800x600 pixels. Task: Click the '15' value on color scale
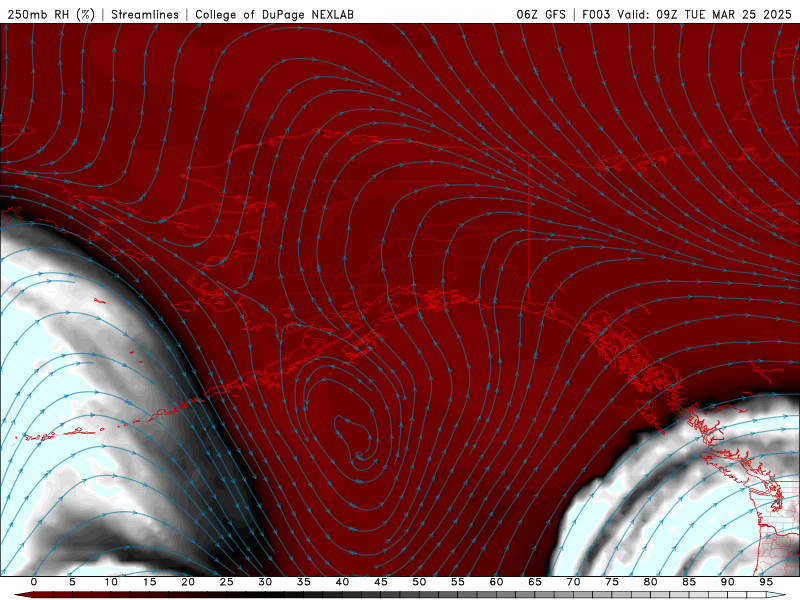coord(149,582)
